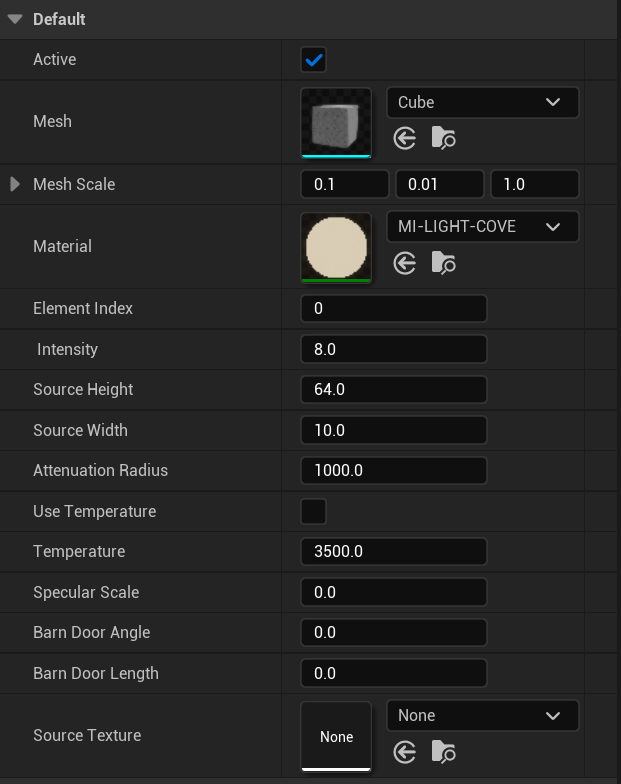Collapse the Default section
The width and height of the screenshot is (621, 784).
tap(15, 20)
